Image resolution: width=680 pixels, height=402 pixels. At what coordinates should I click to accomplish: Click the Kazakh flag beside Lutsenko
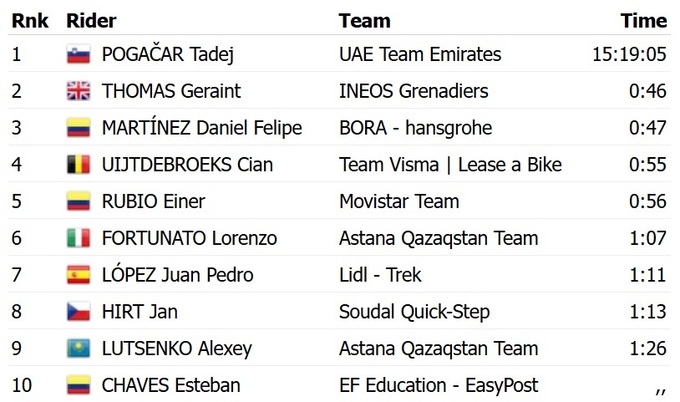[78, 349]
